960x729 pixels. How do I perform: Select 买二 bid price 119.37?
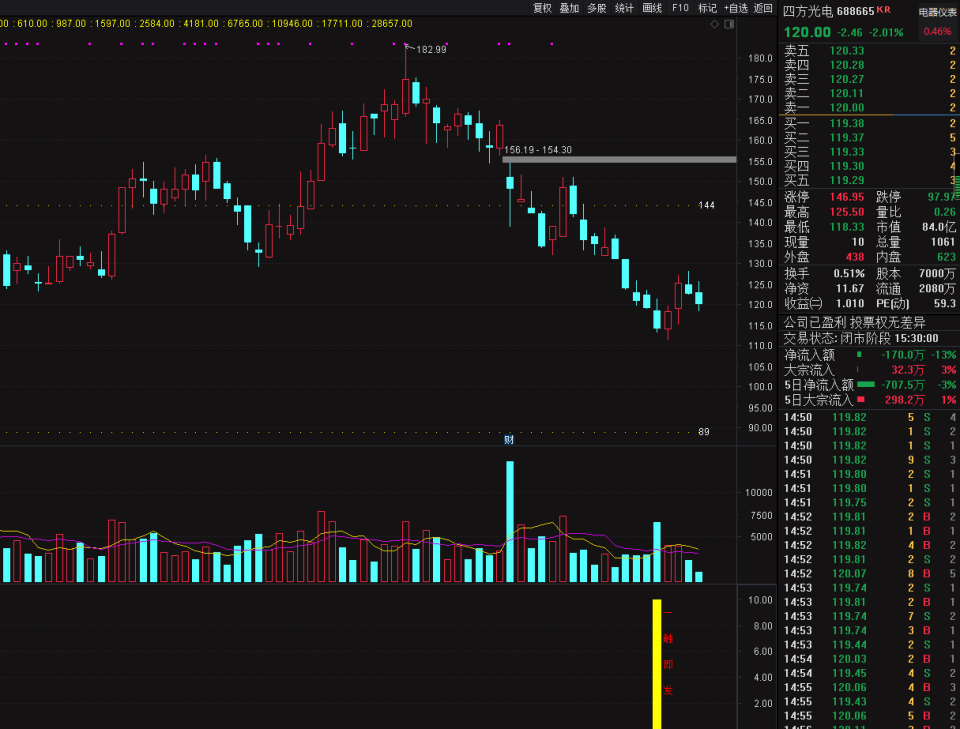(x=847, y=137)
